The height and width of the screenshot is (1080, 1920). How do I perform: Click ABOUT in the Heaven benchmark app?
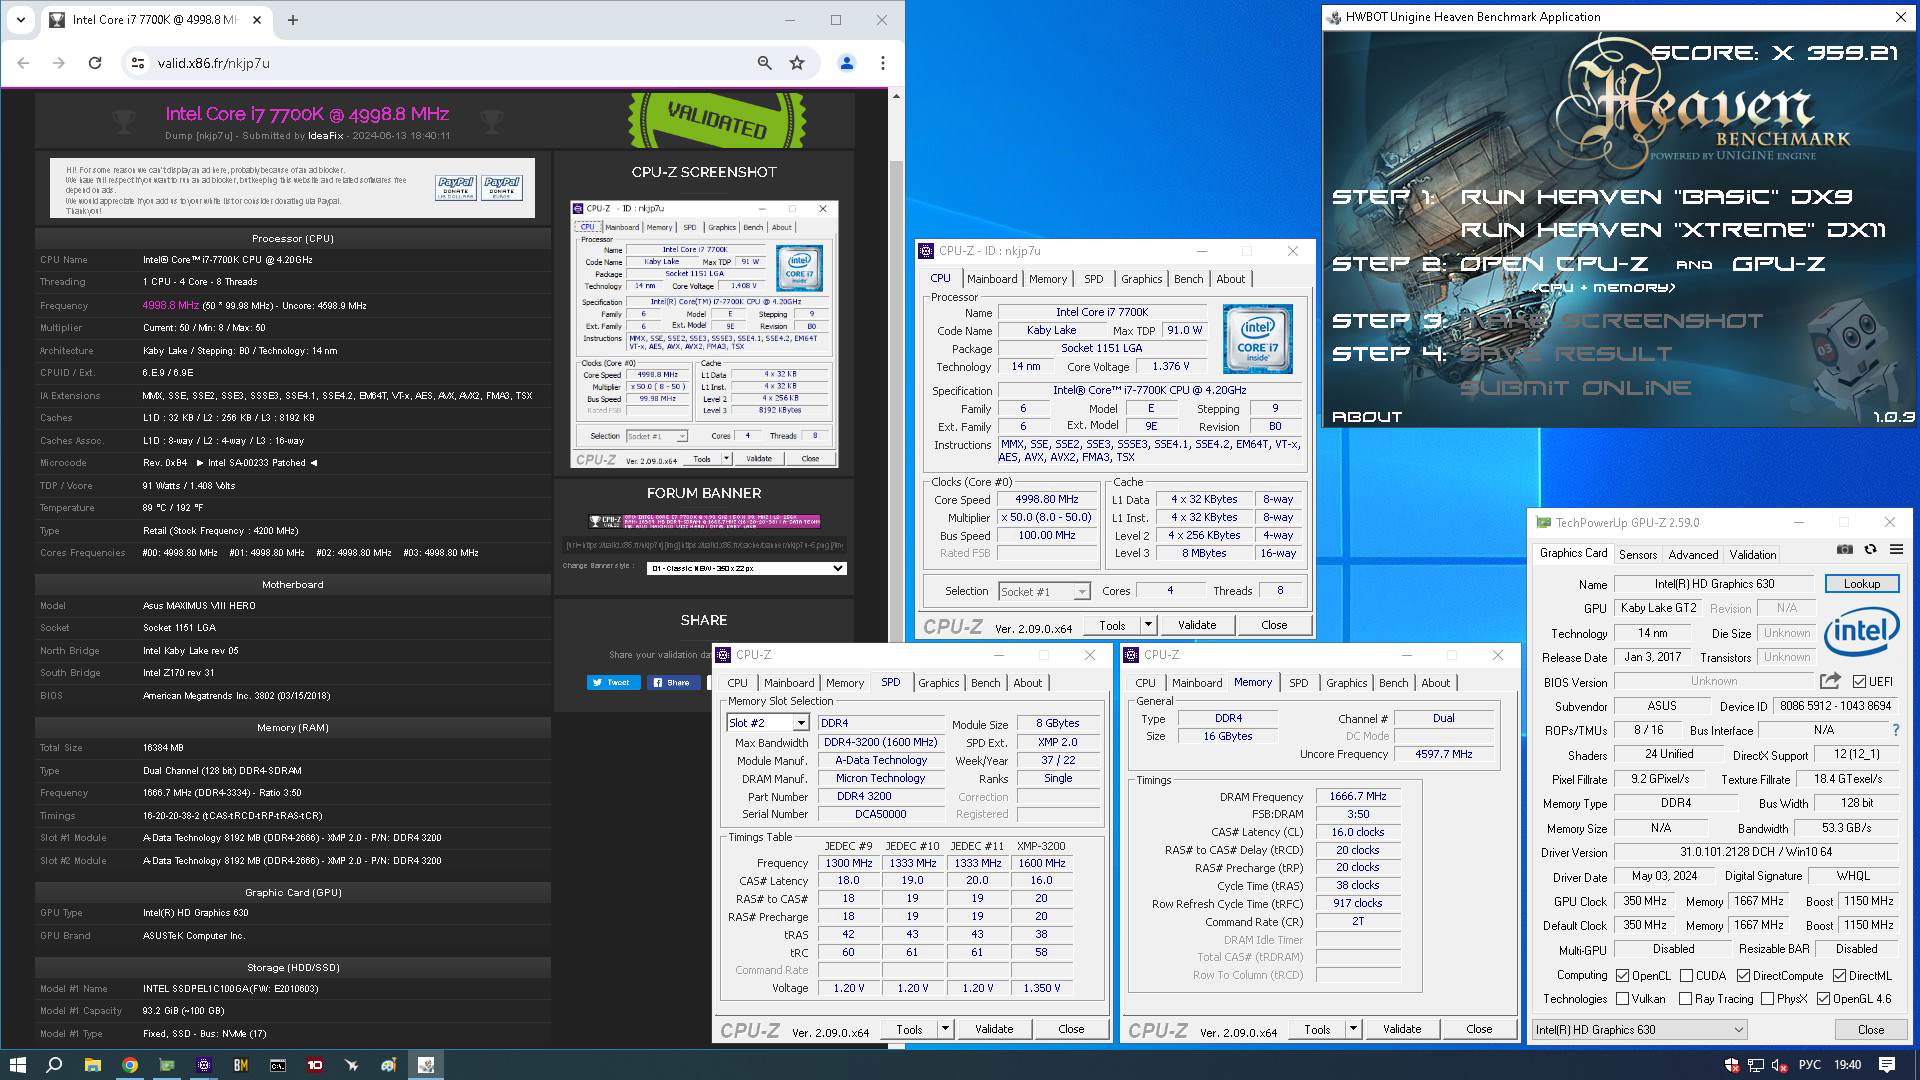coord(1367,417)
